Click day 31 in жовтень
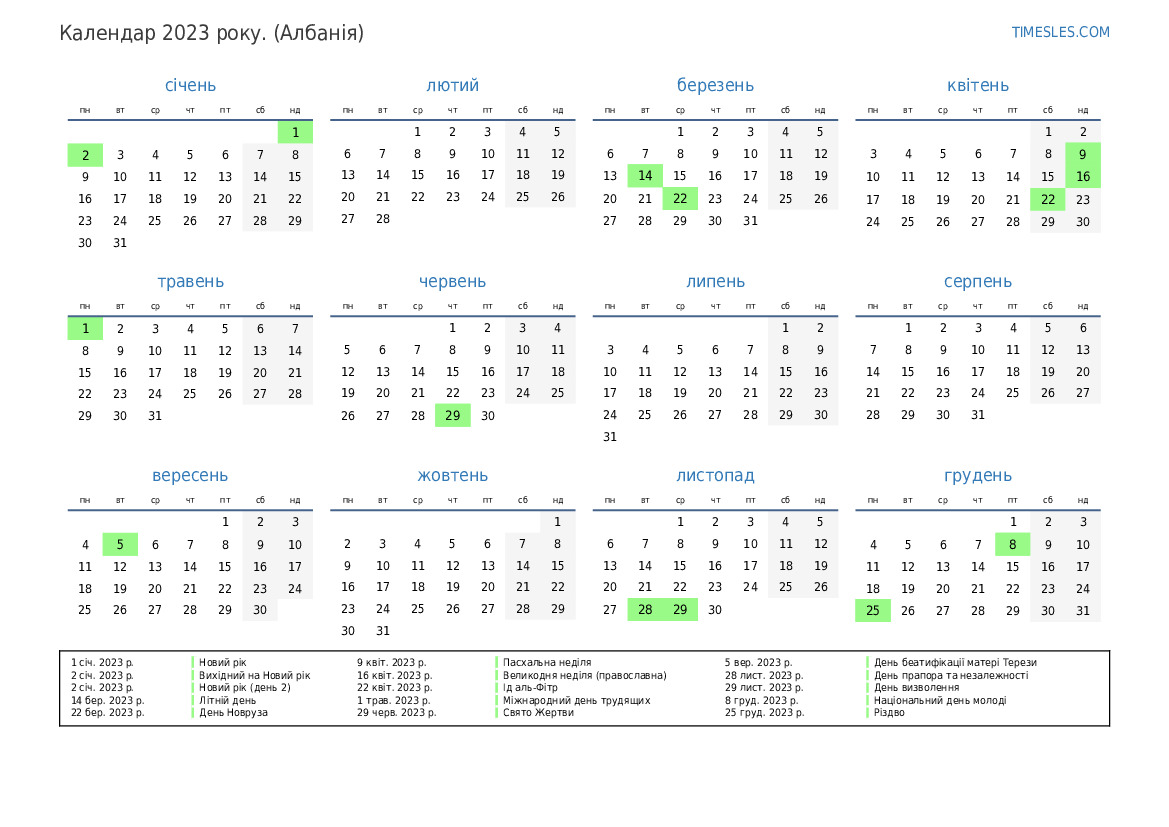 point(382,631)
